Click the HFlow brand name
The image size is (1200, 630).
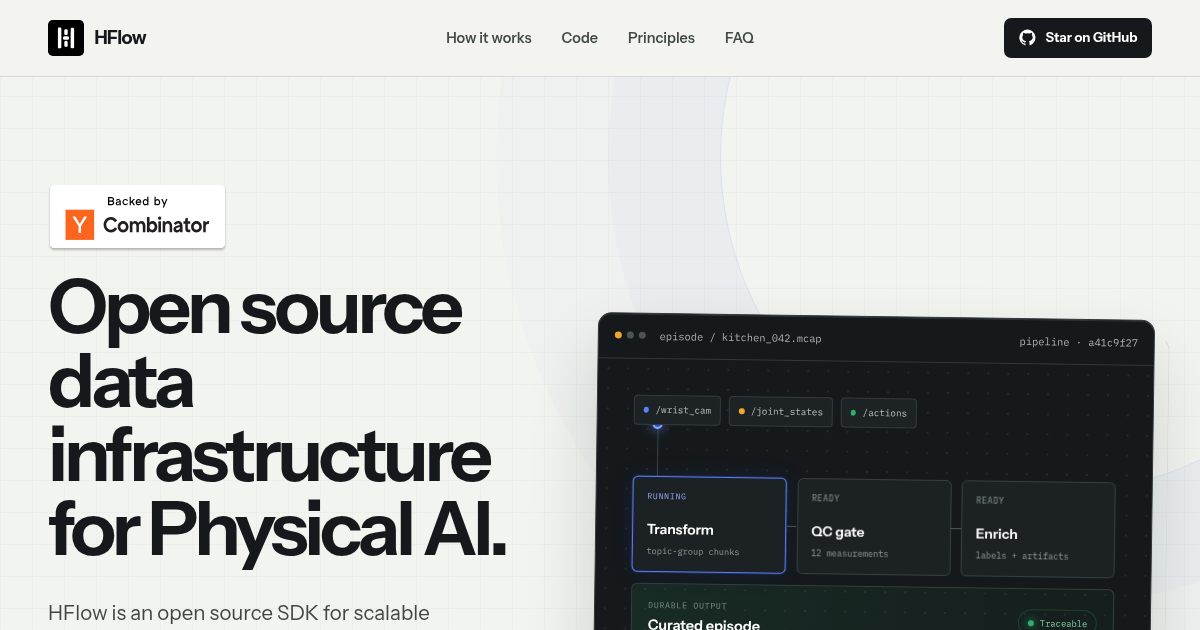120,38
